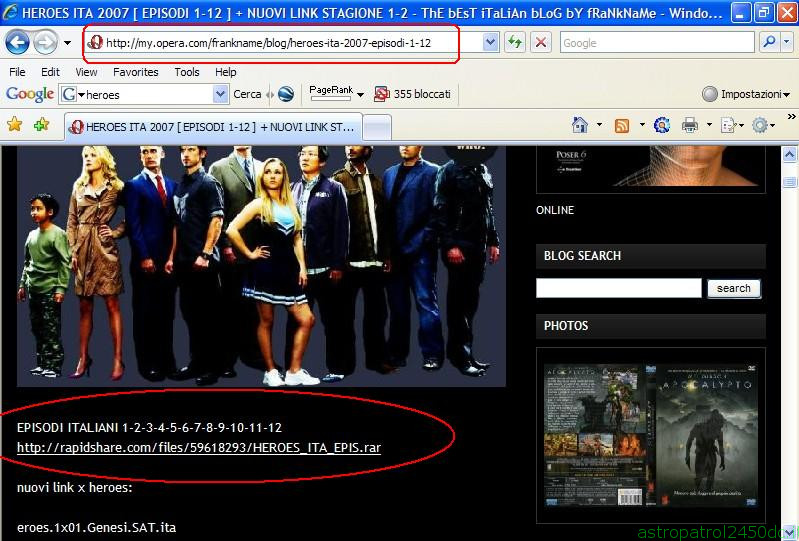Screen dimensions: 799x541
Task: Click the blue circular toolbar icon beside RSS
Action: point(661,125)
